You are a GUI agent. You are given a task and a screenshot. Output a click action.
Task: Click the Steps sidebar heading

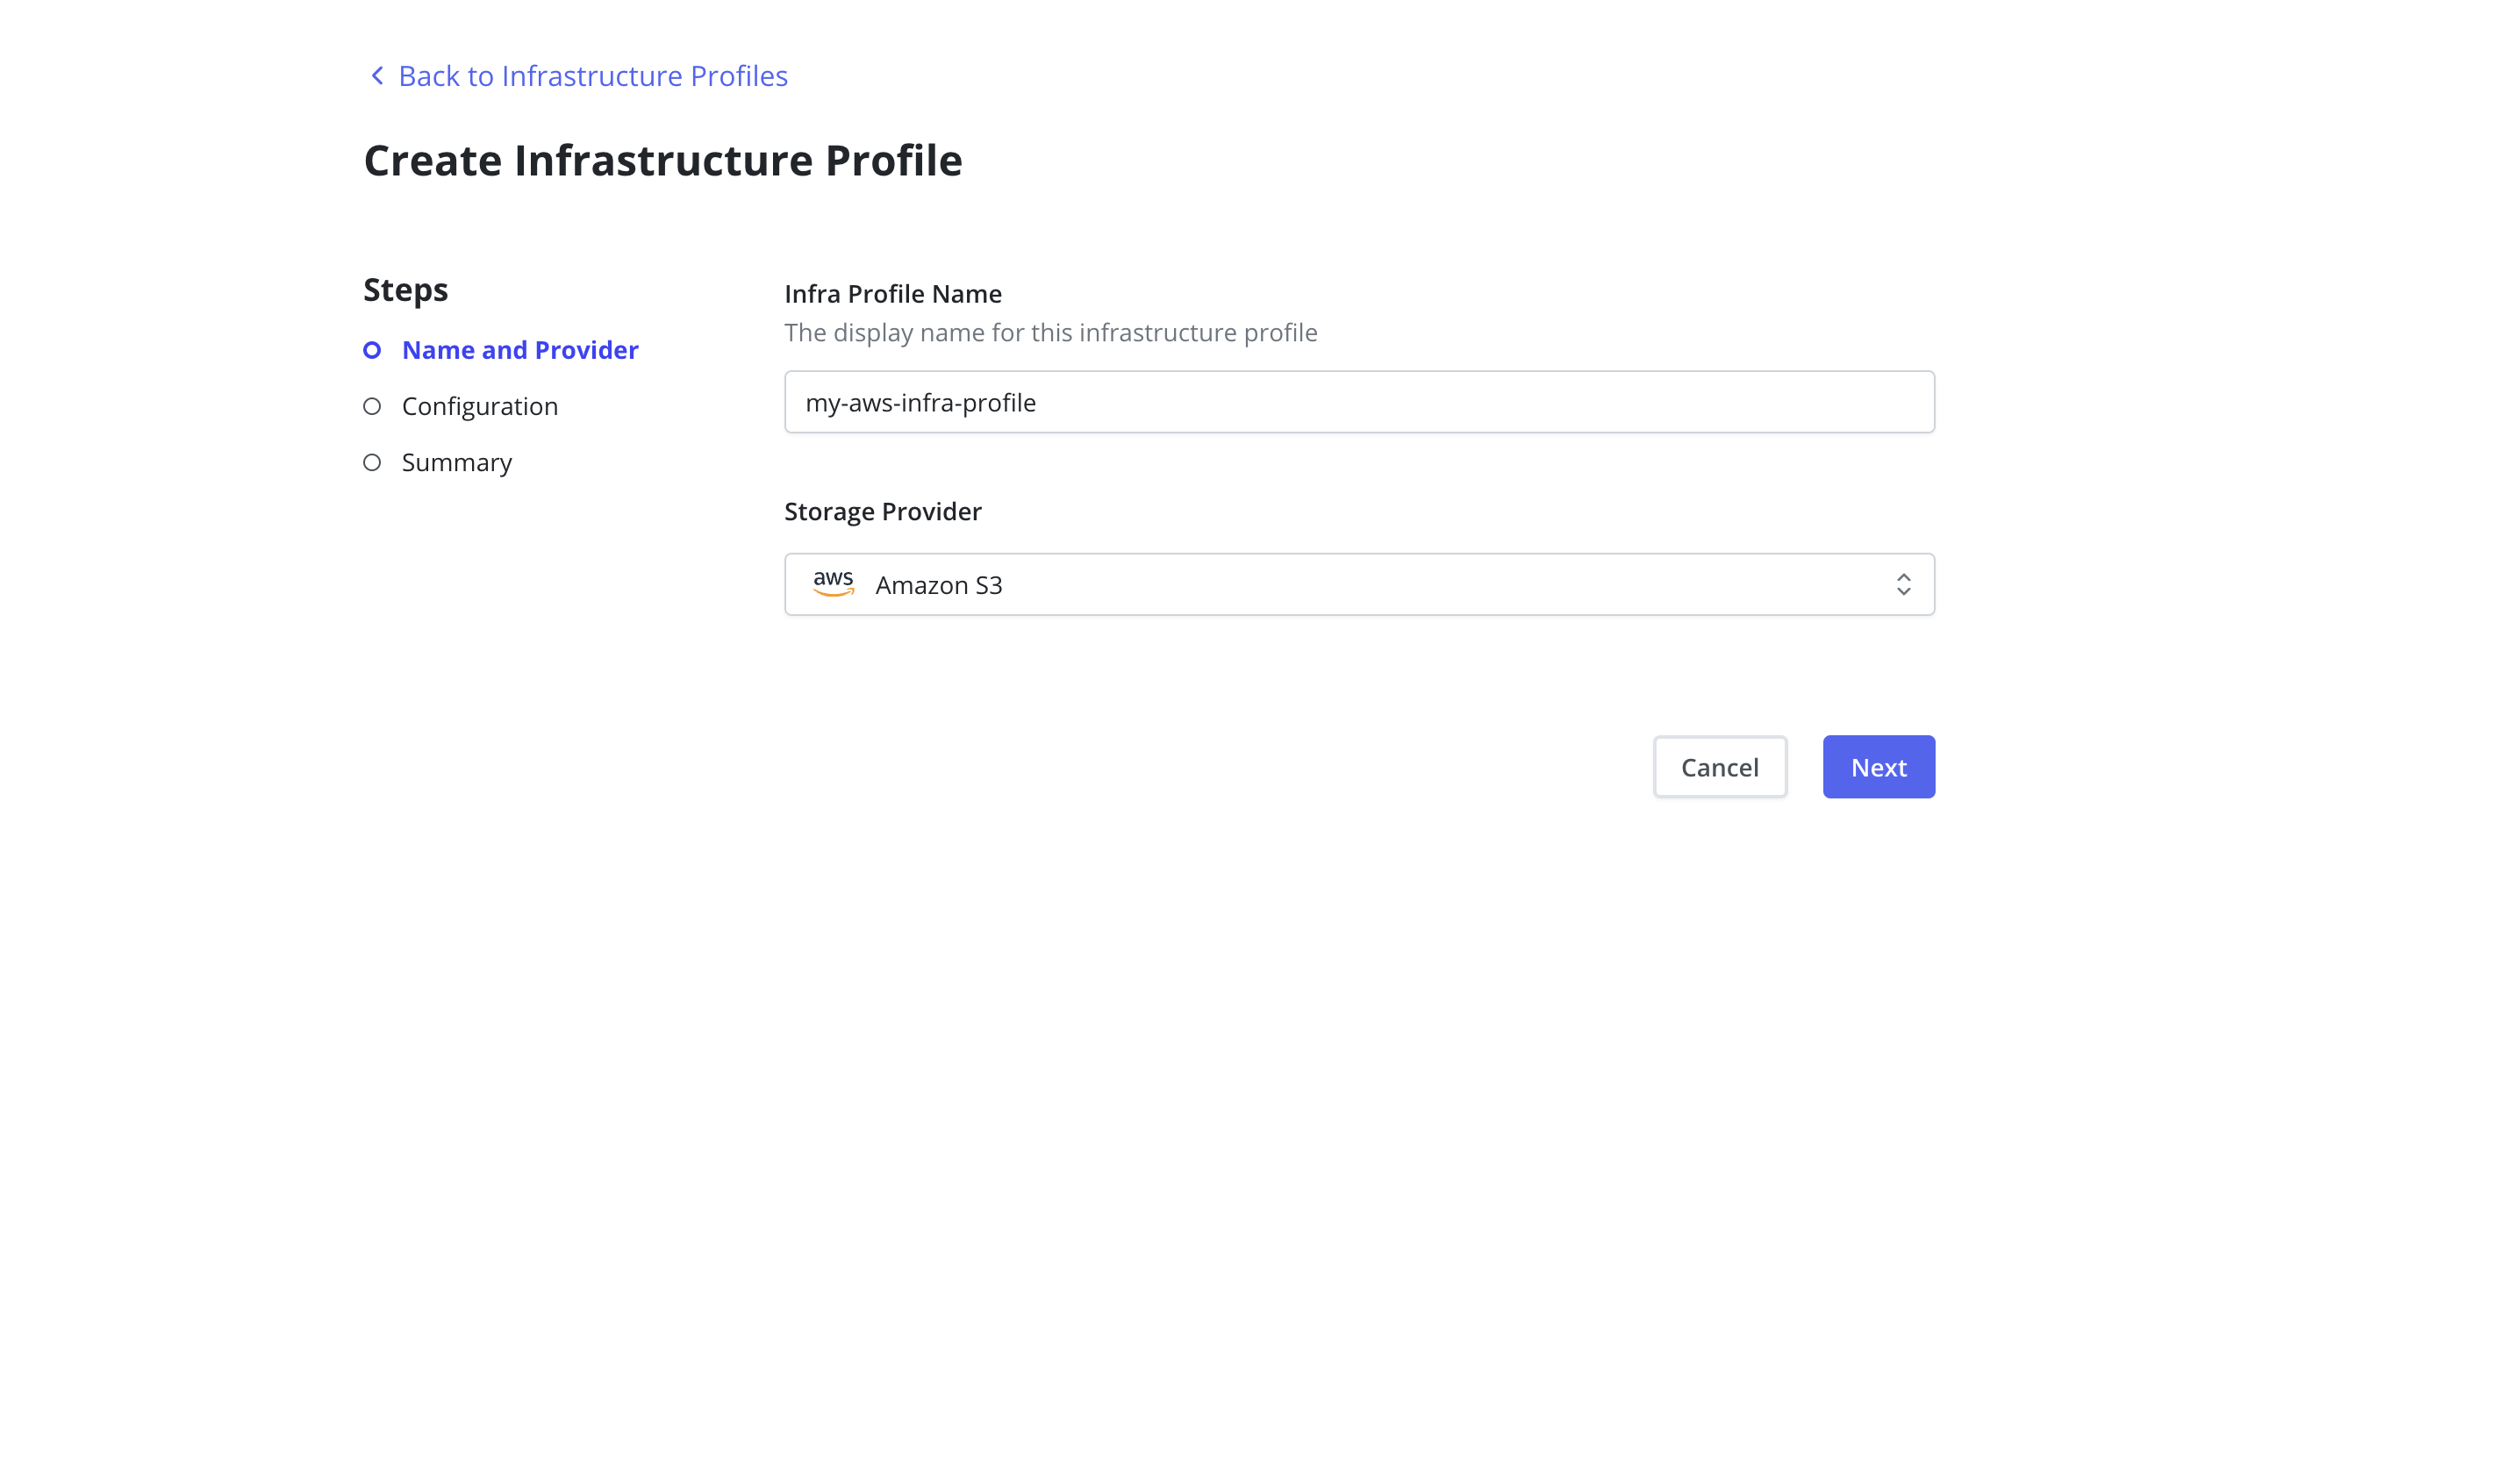pos(406,290)
